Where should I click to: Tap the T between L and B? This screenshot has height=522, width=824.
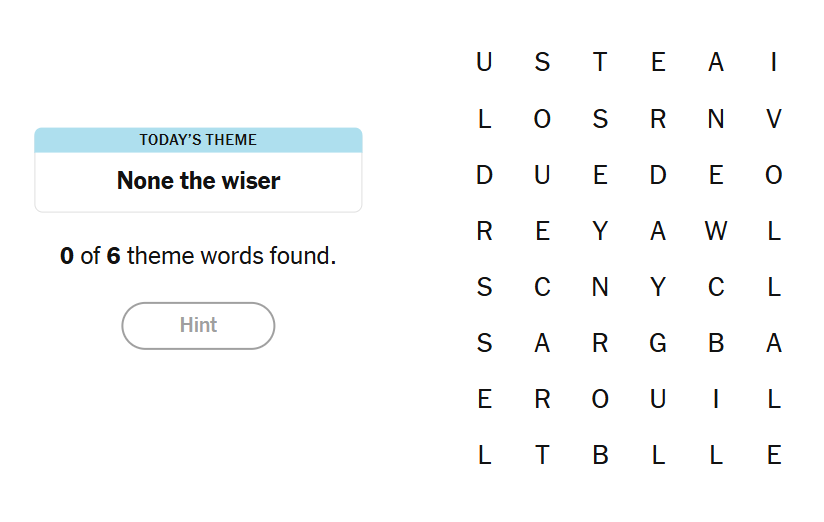542,455
